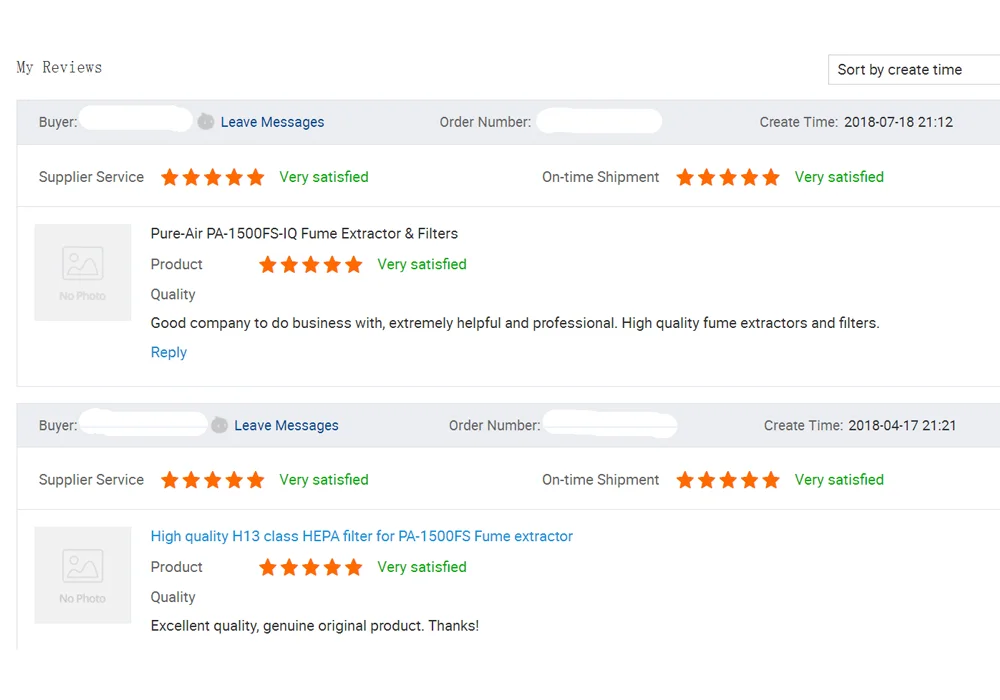Click "Very satisfied" beside Pure-Air Product Quality stars

421,264
